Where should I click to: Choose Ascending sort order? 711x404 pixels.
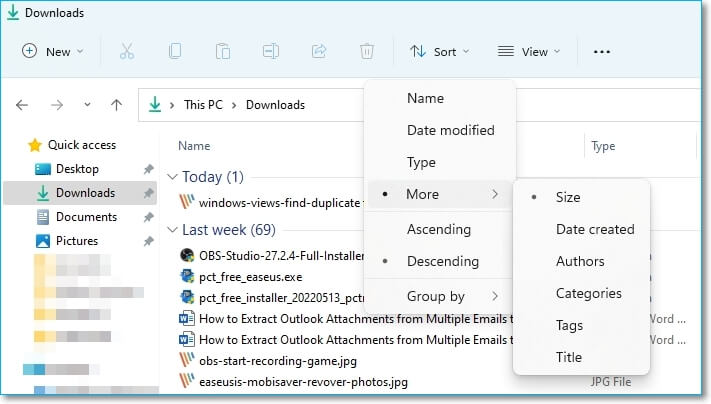tap(438, 229)
